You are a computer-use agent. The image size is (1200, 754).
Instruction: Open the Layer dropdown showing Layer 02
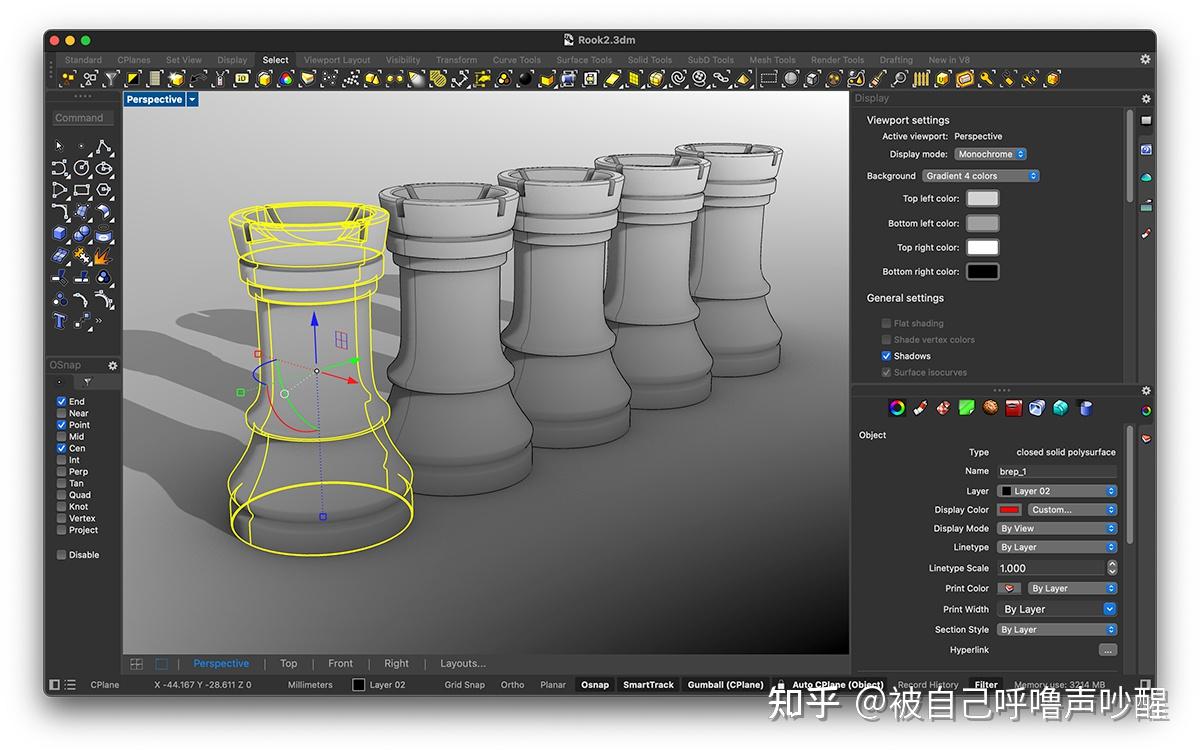pyautogui.click(x=1057, y=490)
